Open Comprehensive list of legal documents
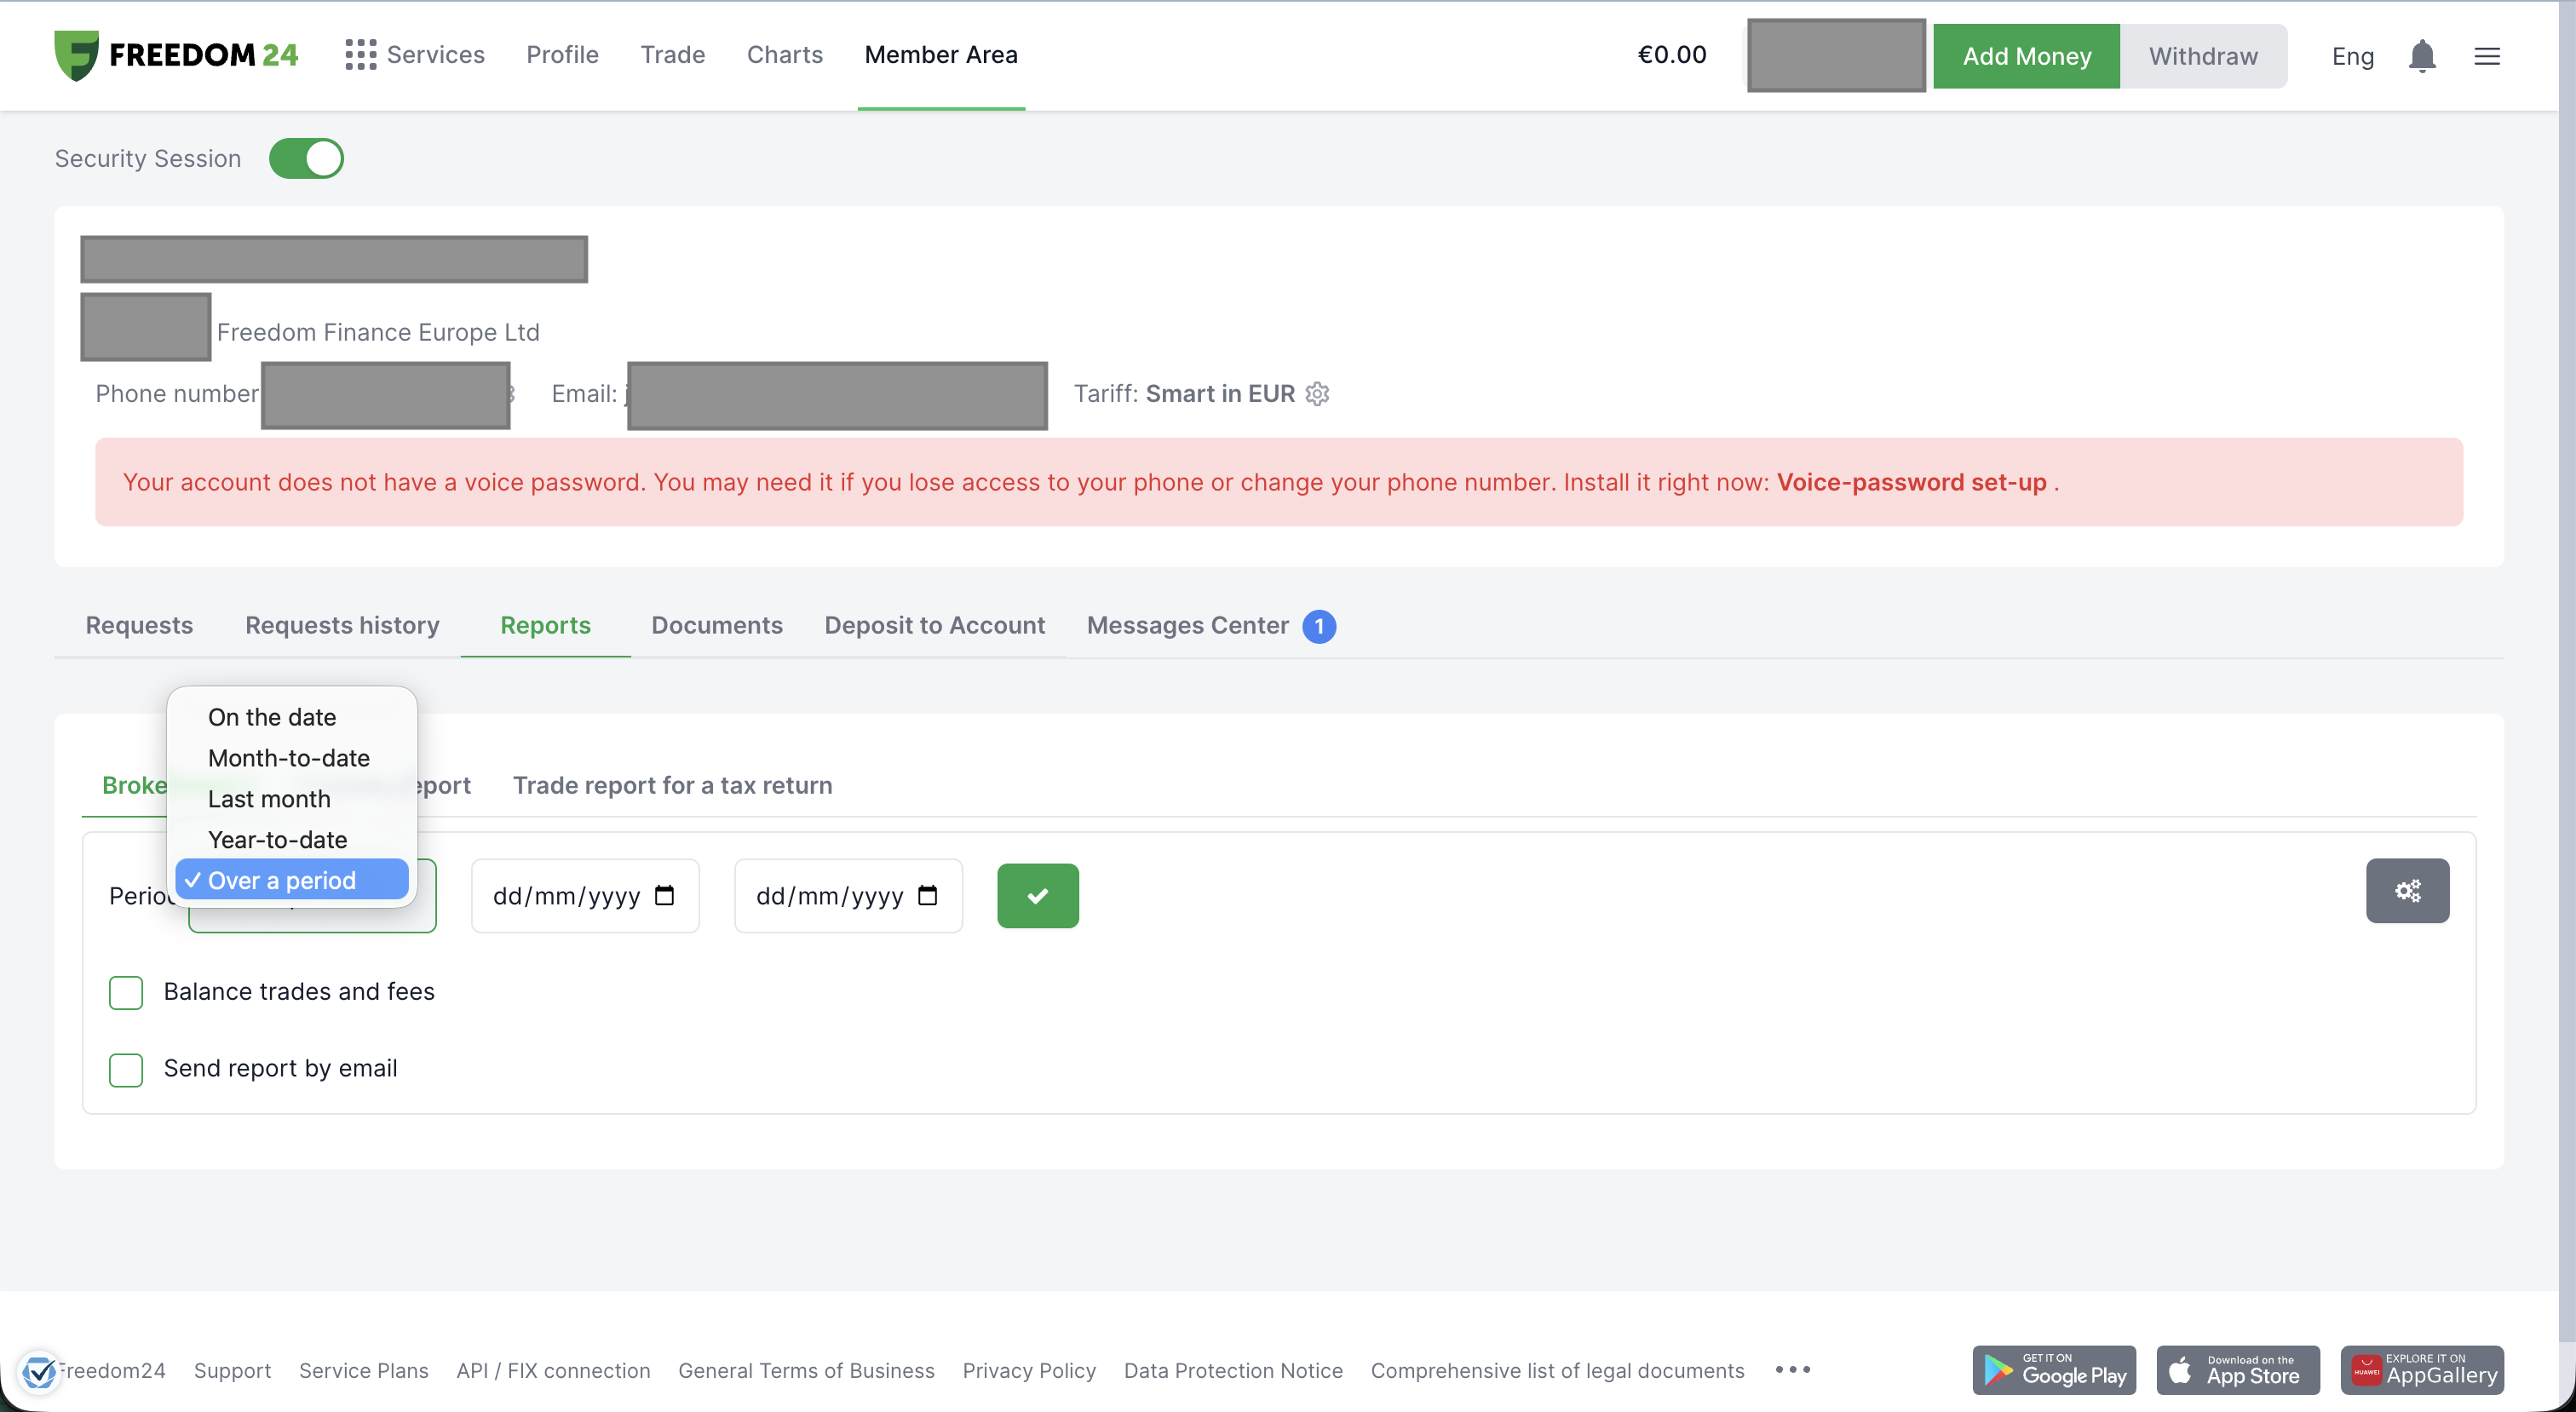The height and width of the screenshot is (1412, 2576). coord(1557,1370)
